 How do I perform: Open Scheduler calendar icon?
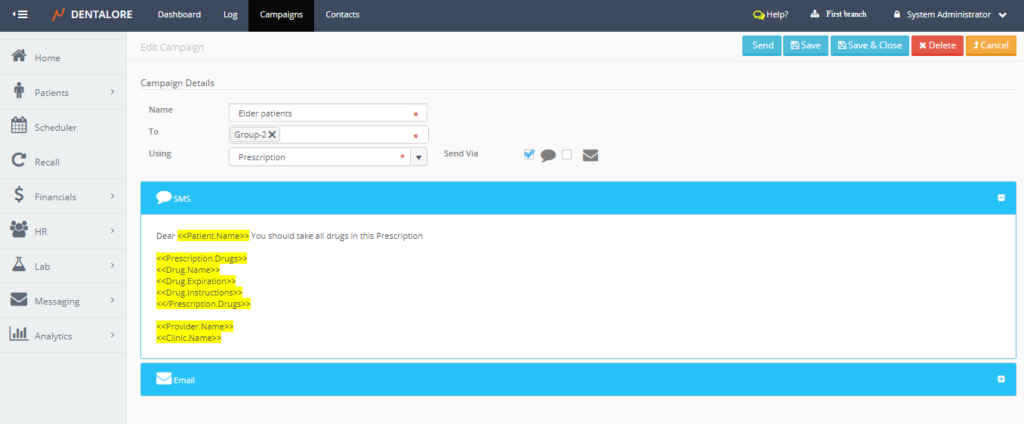(18, 126)
